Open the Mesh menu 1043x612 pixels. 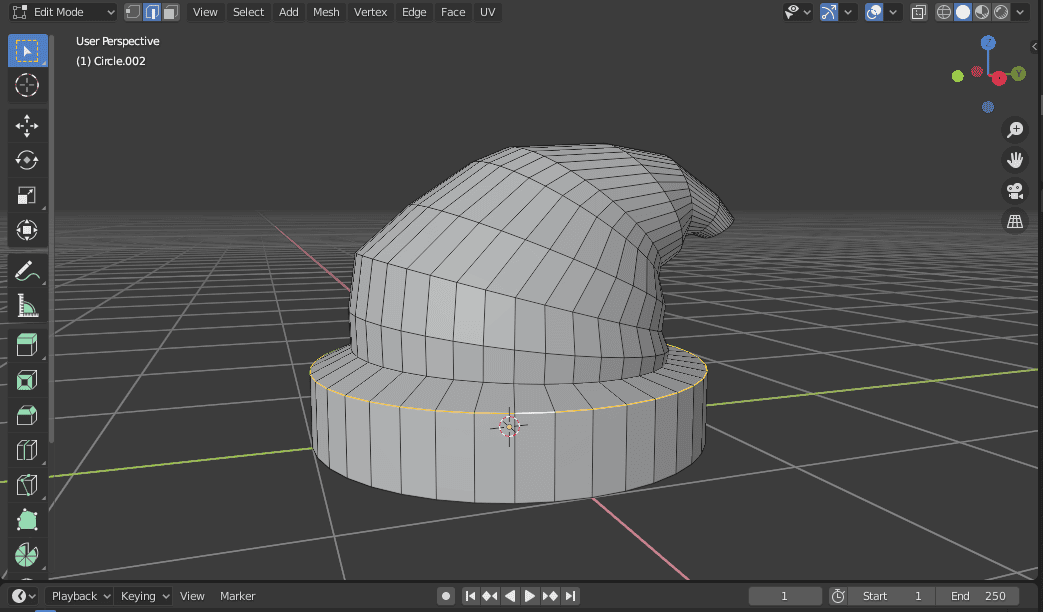coord(324,12)
